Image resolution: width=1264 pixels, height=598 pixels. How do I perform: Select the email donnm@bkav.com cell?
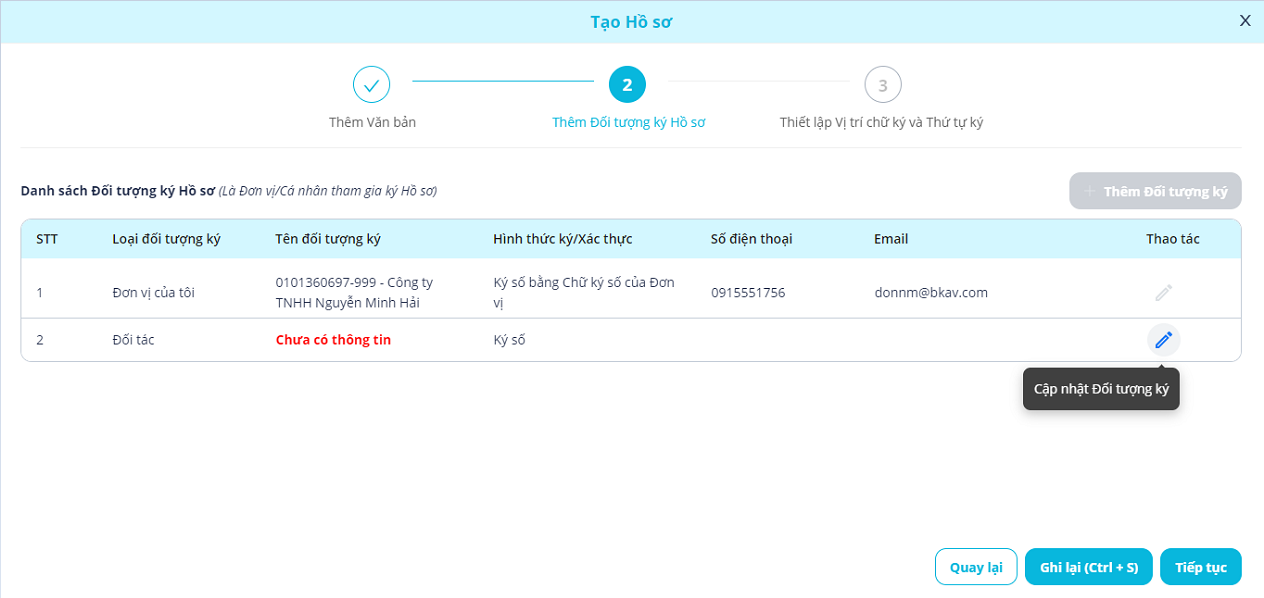pyautogui.click(x=930, y=293)
